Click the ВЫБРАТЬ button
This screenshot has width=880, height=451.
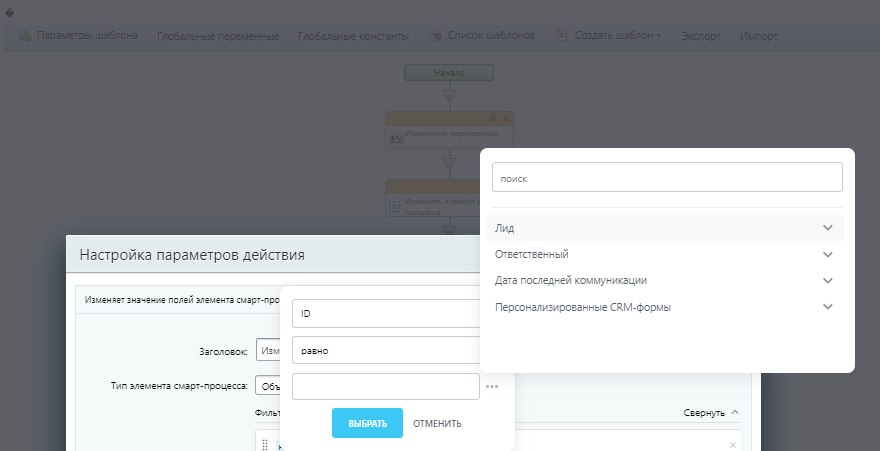click(368, 423)
